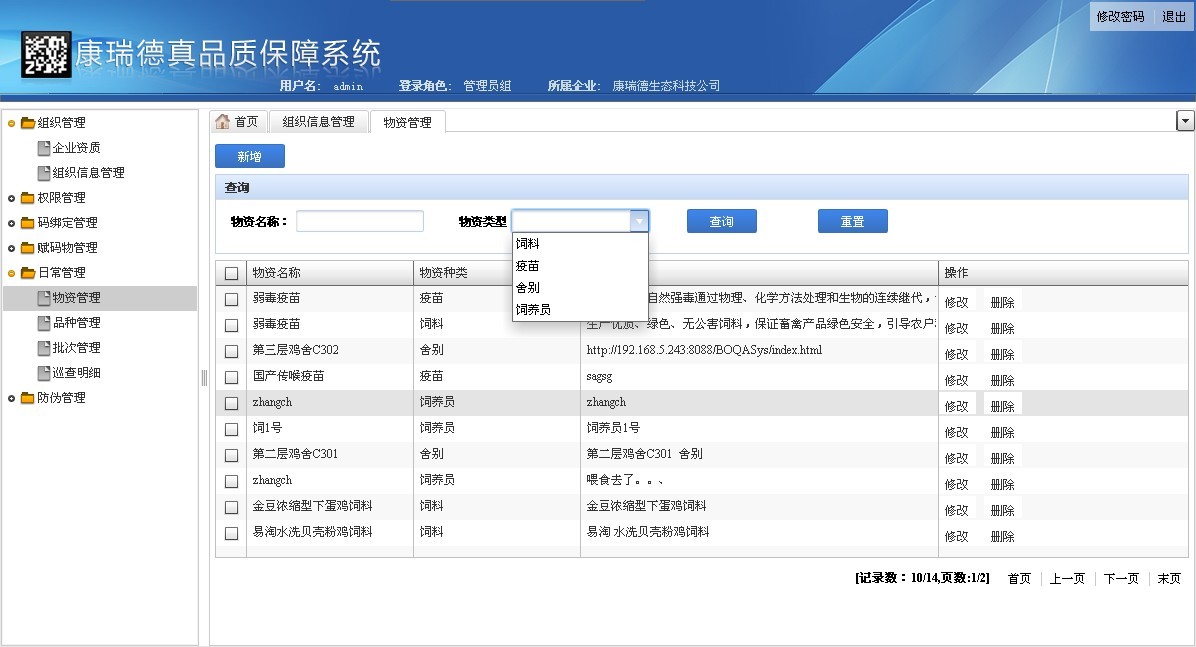Check the first 弱毒疫苗 row with type 疫苗

tap(232, 300)
